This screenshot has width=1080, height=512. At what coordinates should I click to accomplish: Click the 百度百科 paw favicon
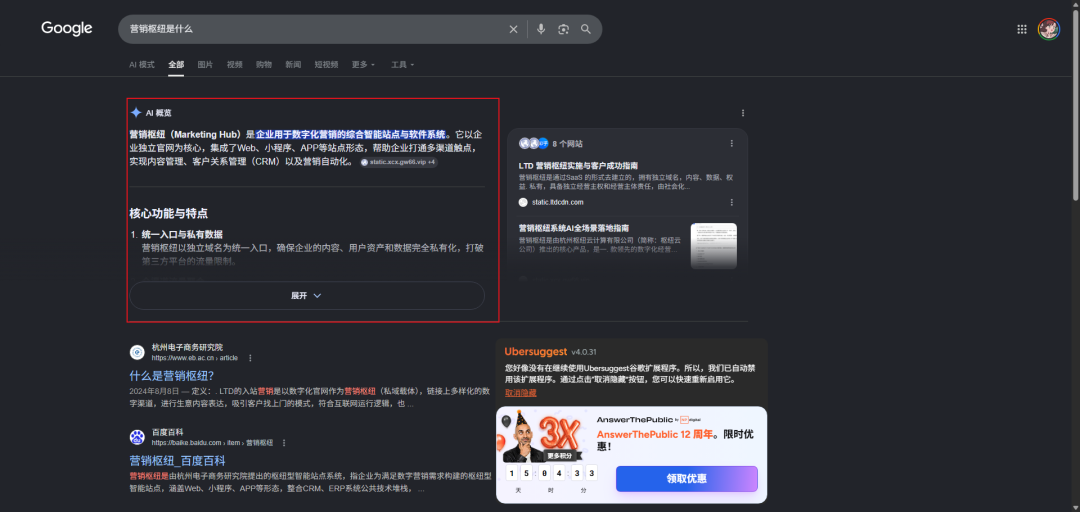tap(137, 437)
